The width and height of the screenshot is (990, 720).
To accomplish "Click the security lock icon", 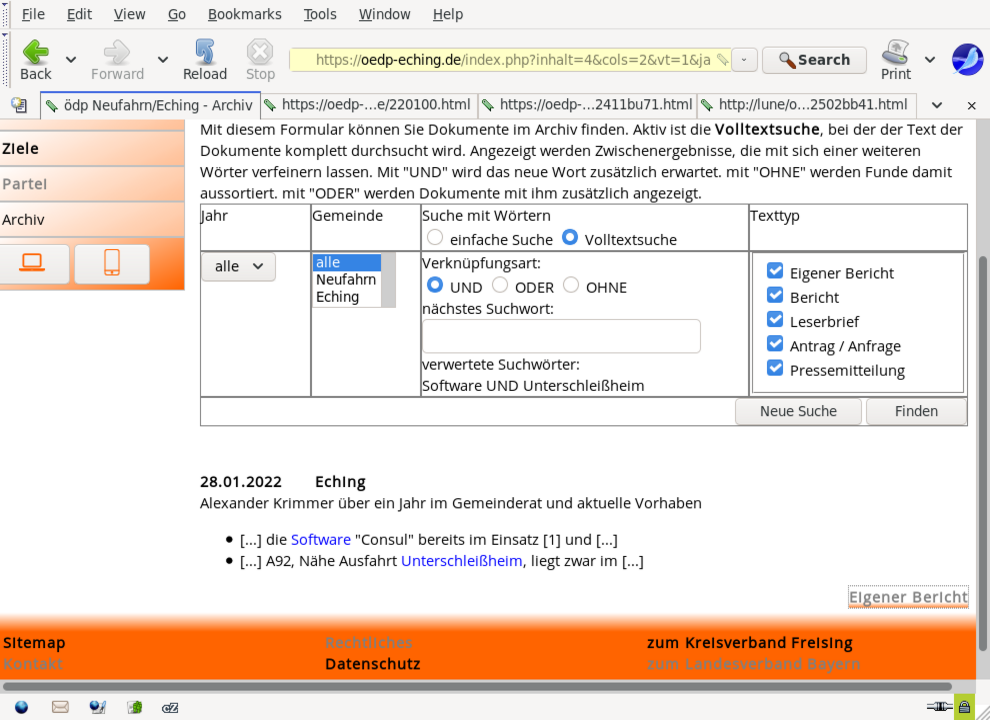I will [x=964, y=707].
